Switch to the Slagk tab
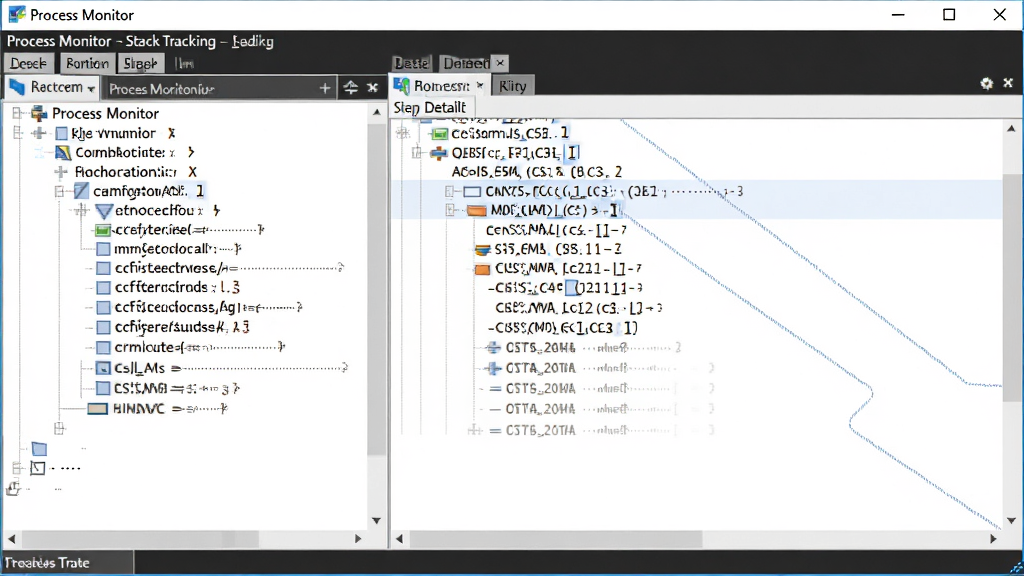1024x576 pixels. click(140, 63)
